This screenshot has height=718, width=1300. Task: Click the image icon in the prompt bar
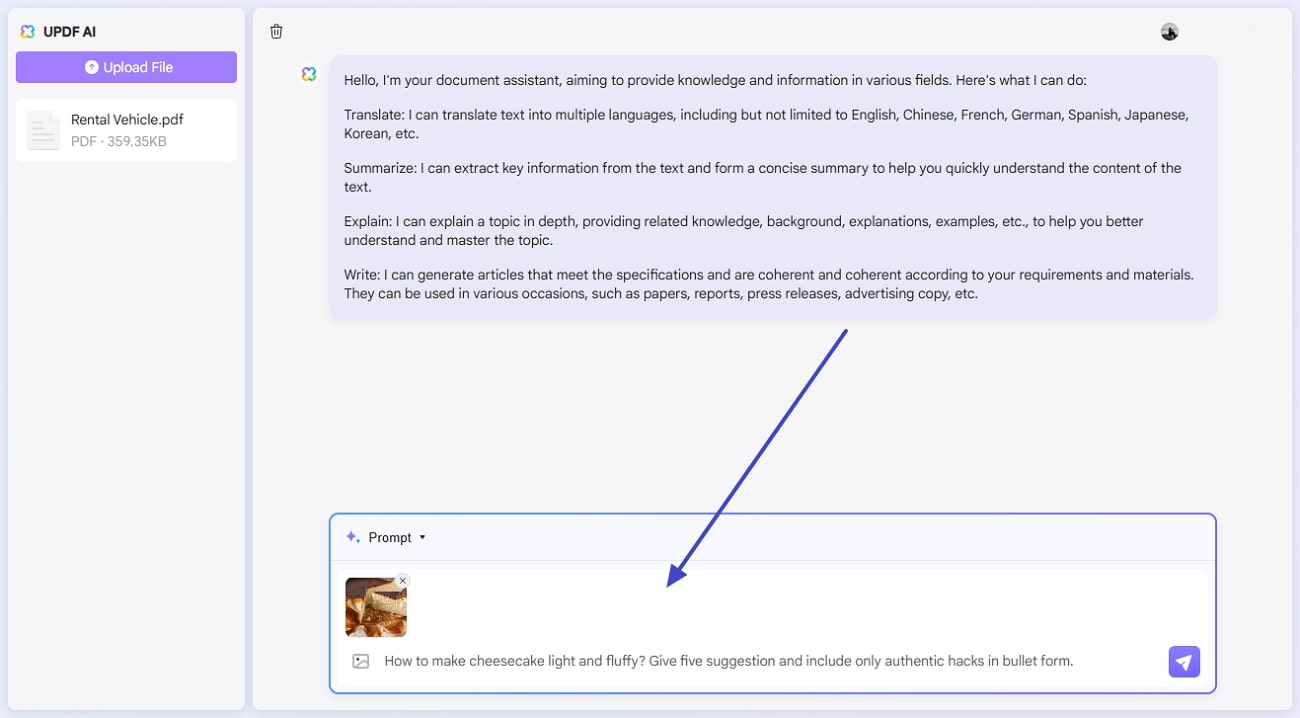click(360, 661)
